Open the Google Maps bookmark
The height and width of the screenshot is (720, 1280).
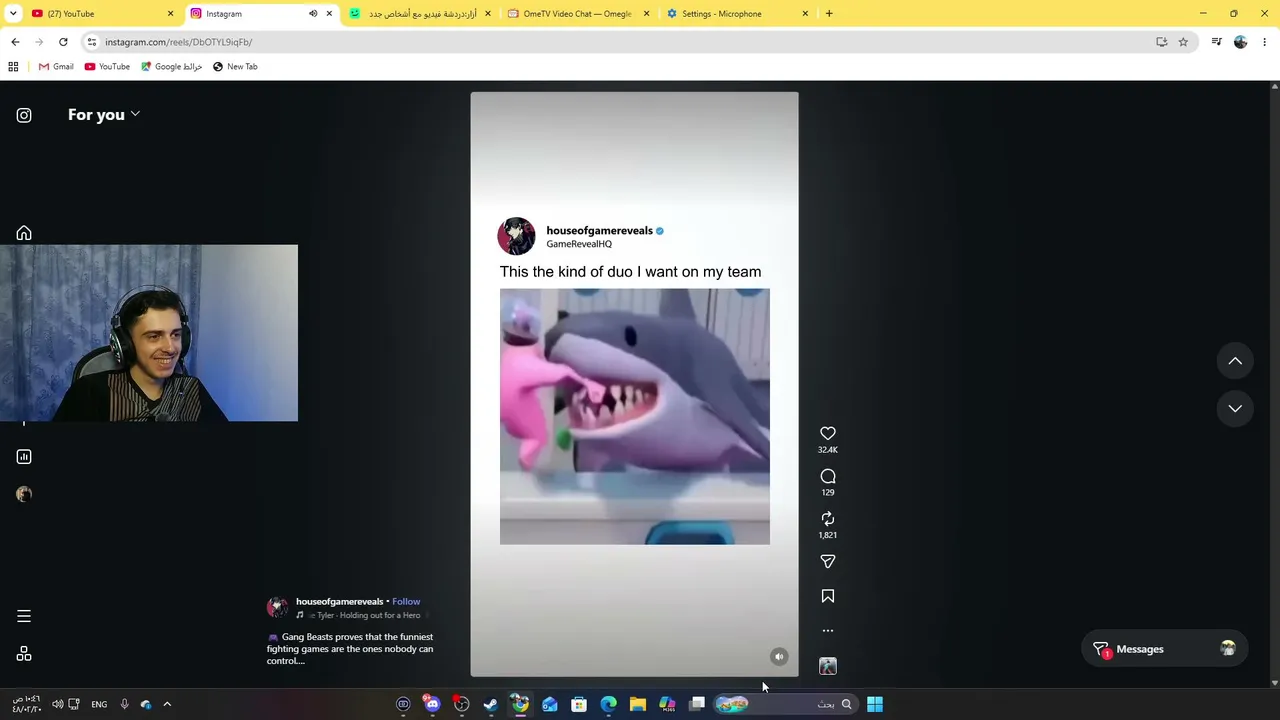172,67
